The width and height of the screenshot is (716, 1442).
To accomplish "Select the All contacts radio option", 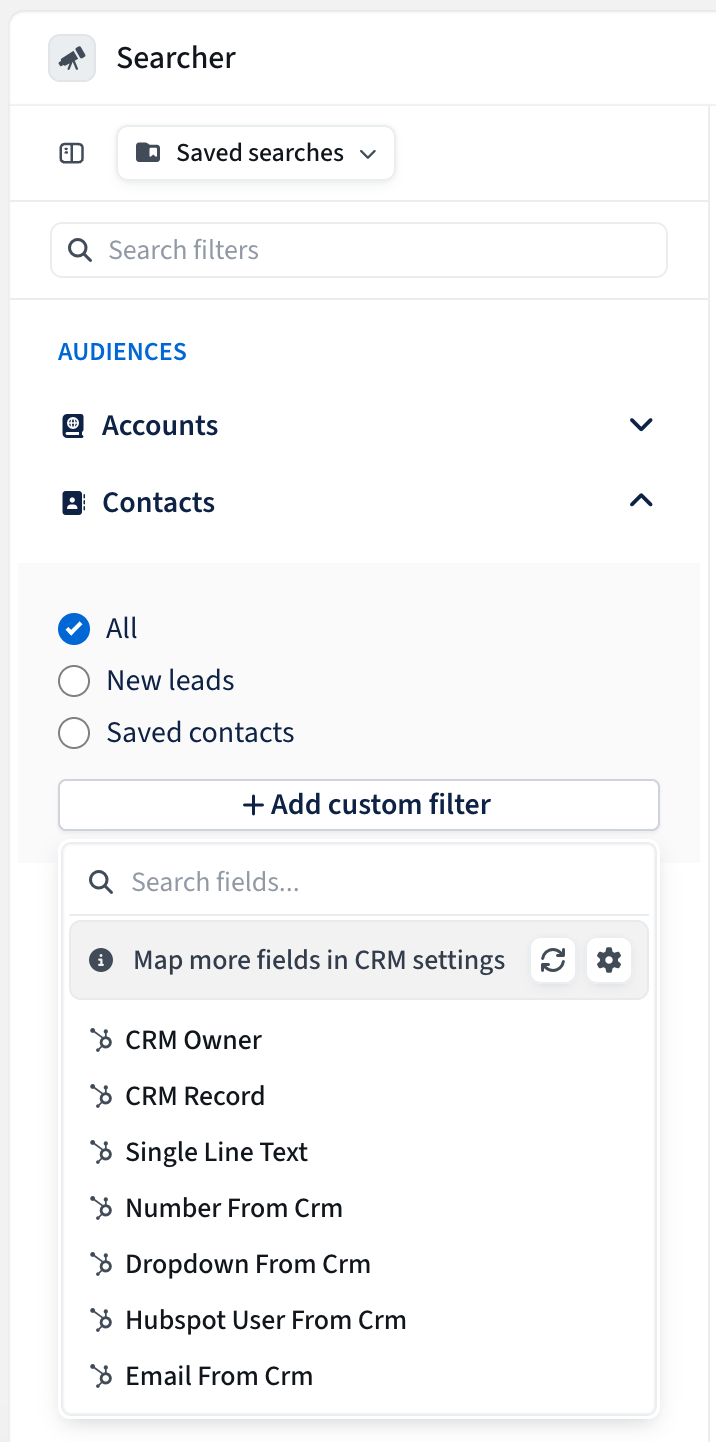I will point(74,629).
